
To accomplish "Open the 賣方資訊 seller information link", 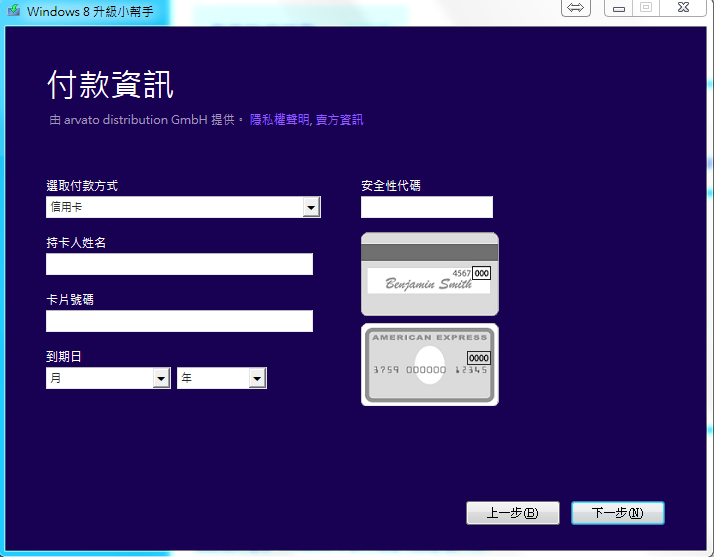I will click(x=339, y=120).
